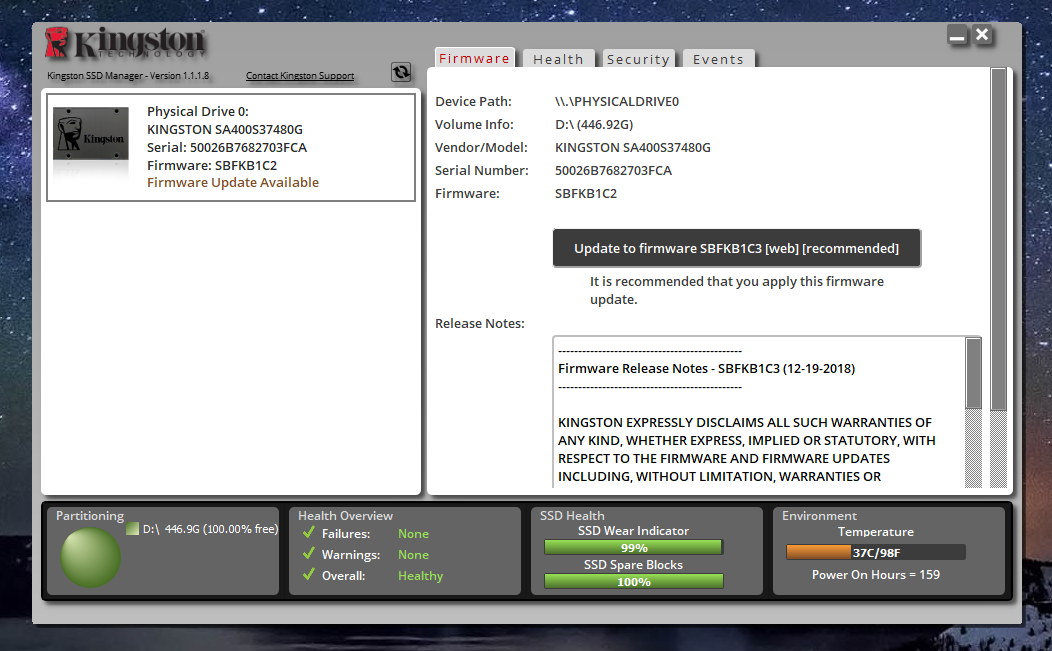Click the recommended firmware update message
This screenshot has width=1052, height=651.
click(737, 290)
